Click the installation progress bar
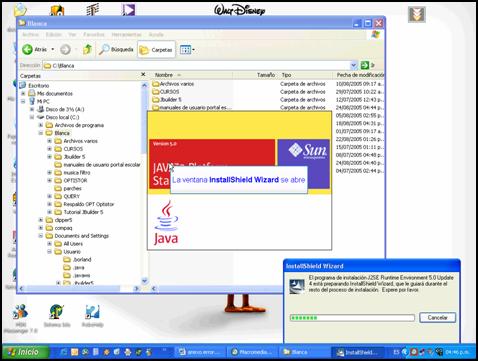 coord(352,318)
